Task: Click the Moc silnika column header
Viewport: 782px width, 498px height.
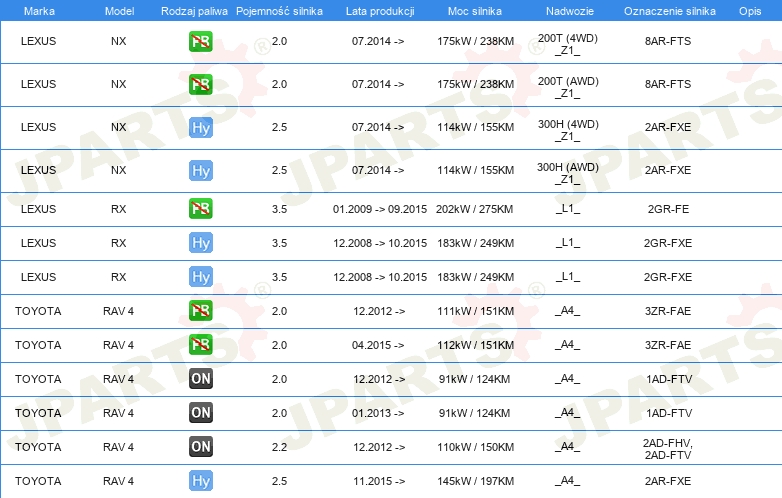Action: coord(475,10)
